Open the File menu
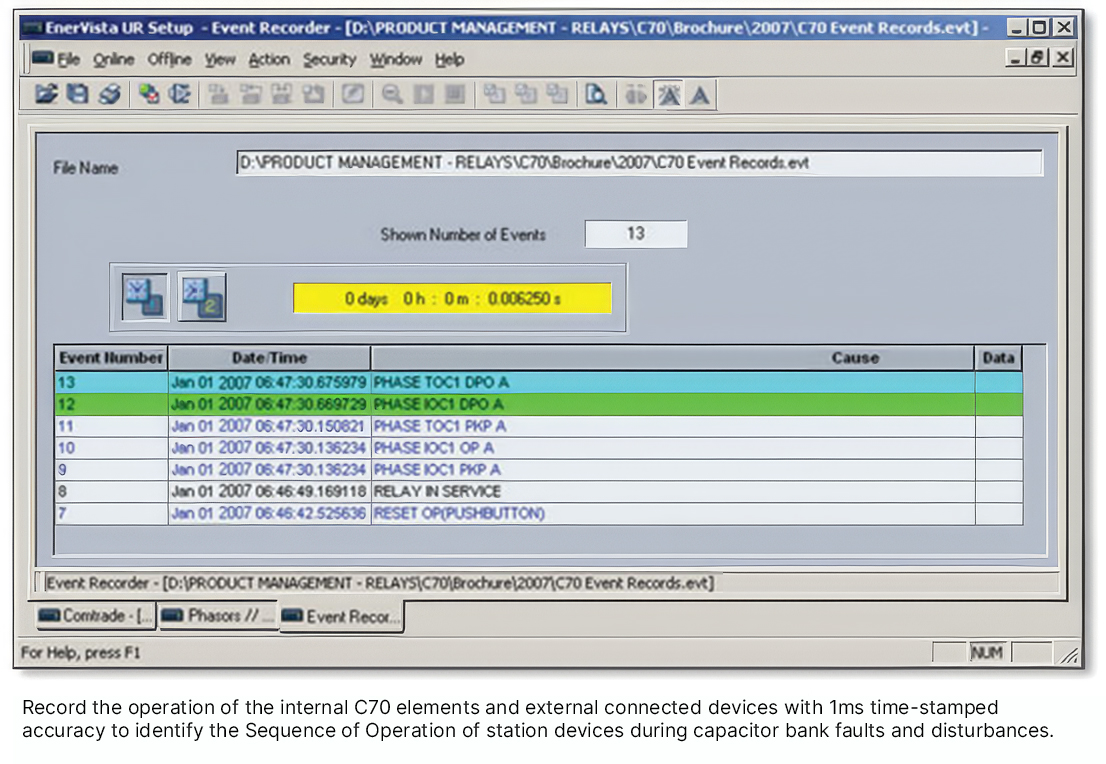Viewport: 1106px width, 764px height. (68, 60)
